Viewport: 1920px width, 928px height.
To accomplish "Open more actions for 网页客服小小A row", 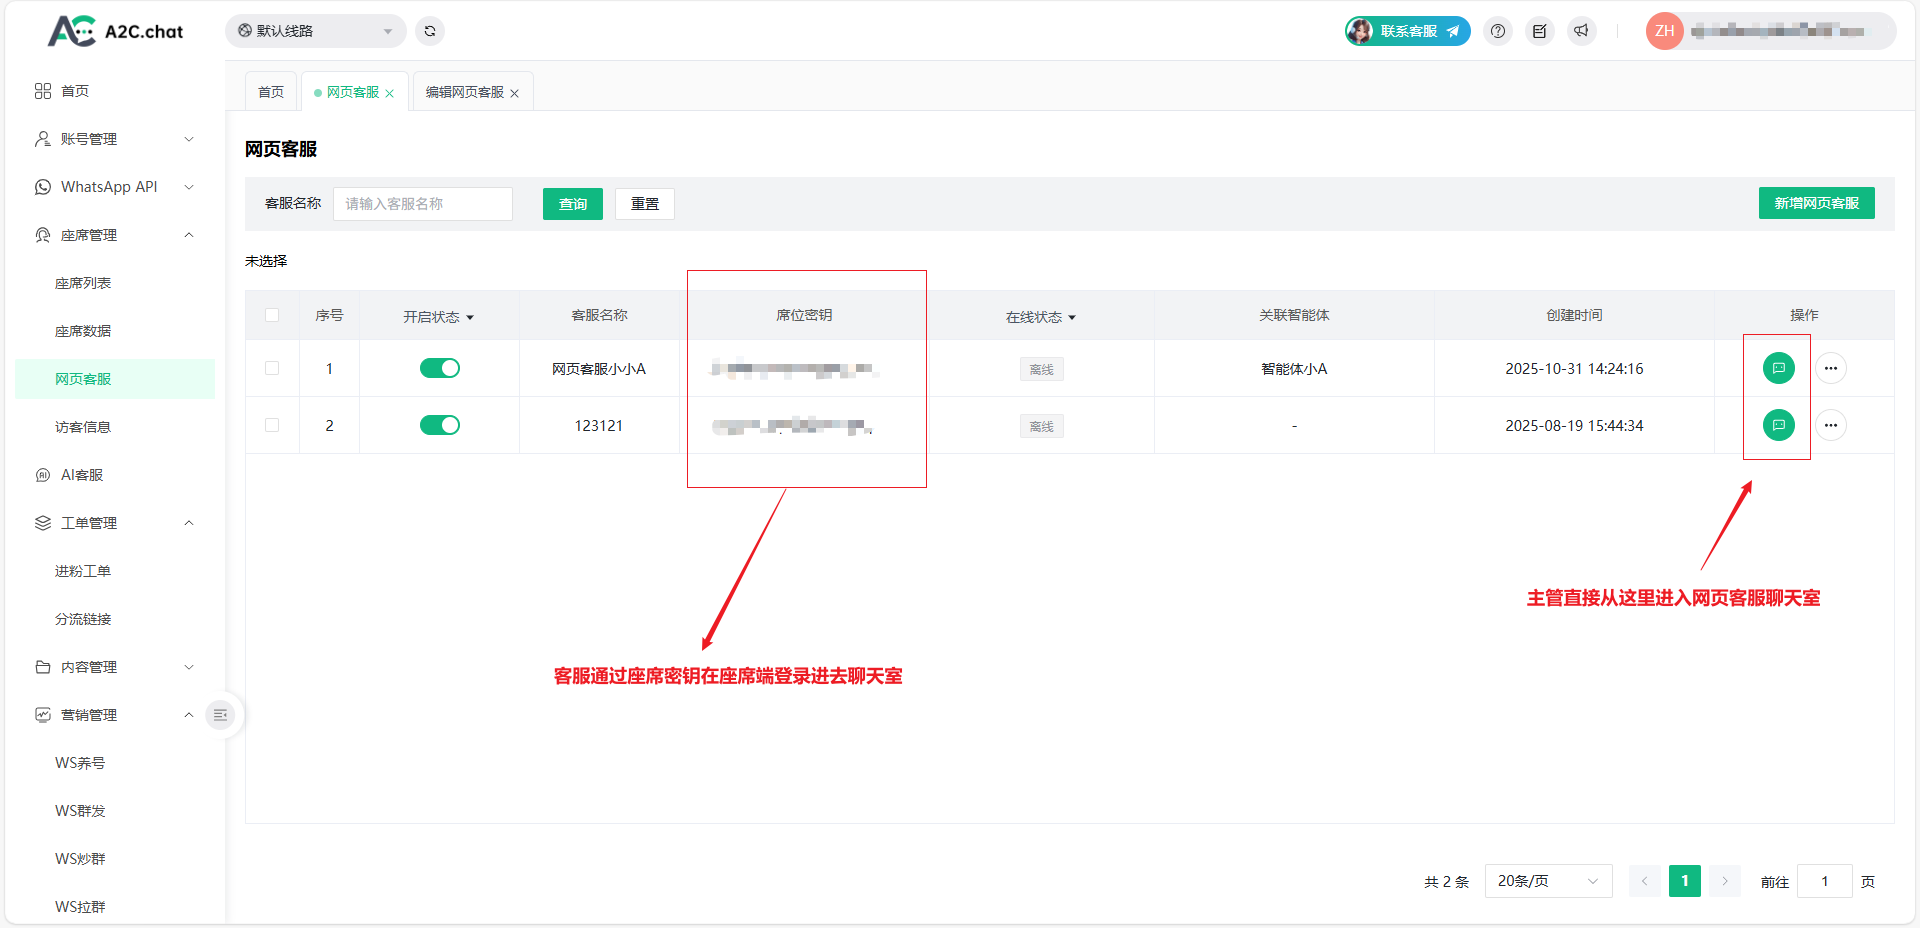I will pyautogui.click(x=1830, y=368).
